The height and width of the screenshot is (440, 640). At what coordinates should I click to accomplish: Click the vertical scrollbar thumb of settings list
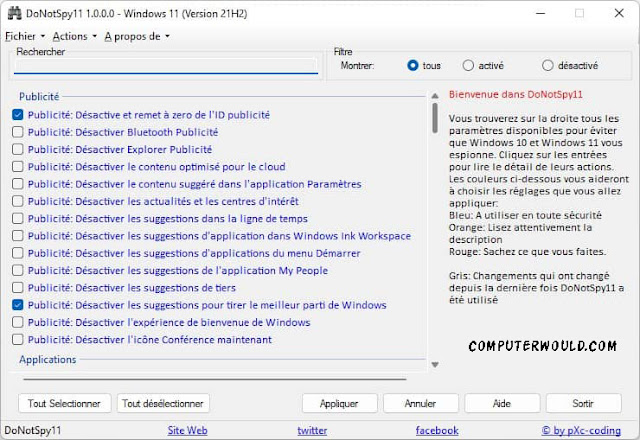coord(435,118)
